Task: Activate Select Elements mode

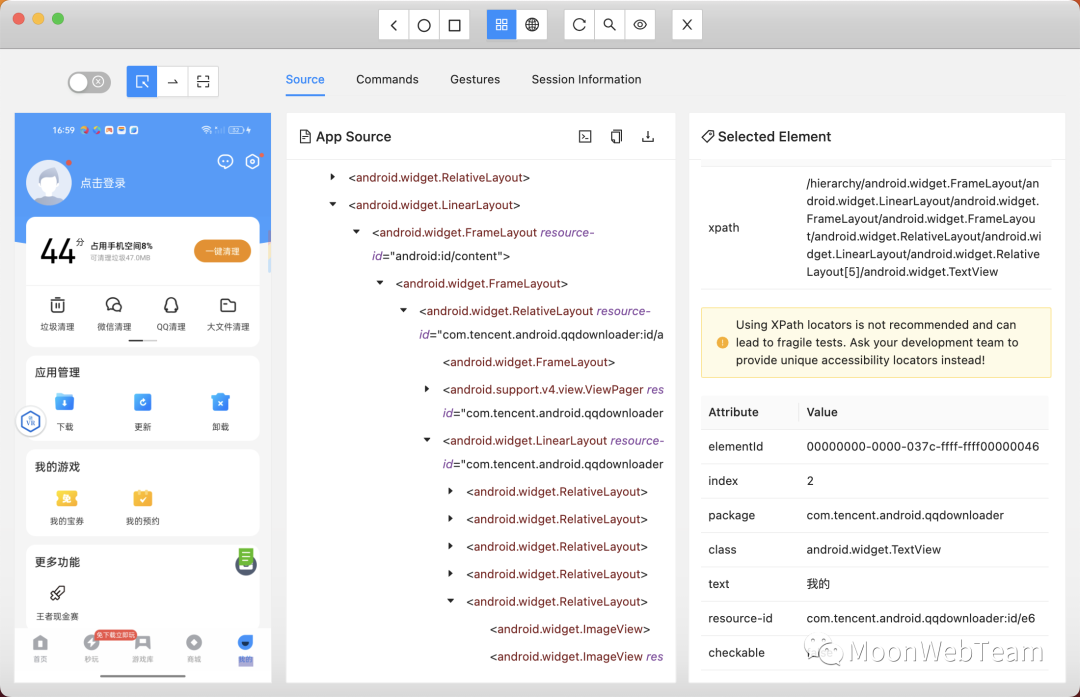Action: [142, 82]
